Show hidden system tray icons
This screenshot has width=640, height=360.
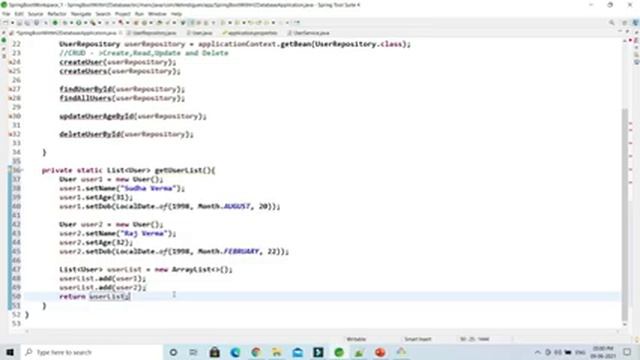538,352
